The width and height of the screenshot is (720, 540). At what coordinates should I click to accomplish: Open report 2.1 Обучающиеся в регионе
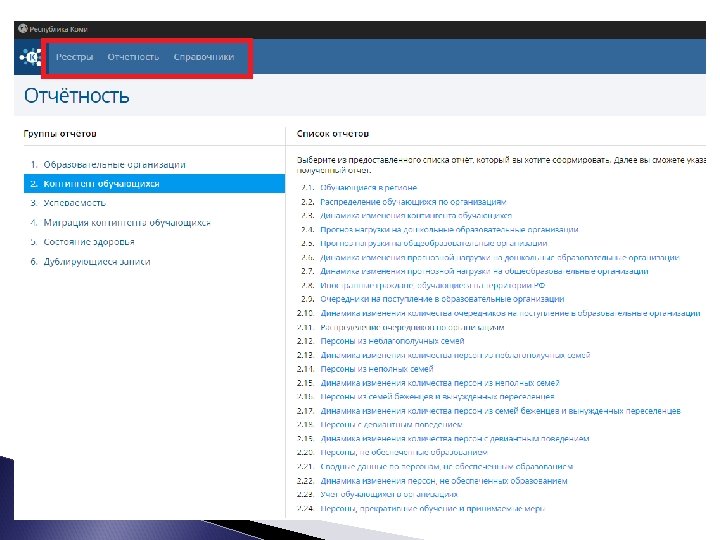tap(369, 188)
